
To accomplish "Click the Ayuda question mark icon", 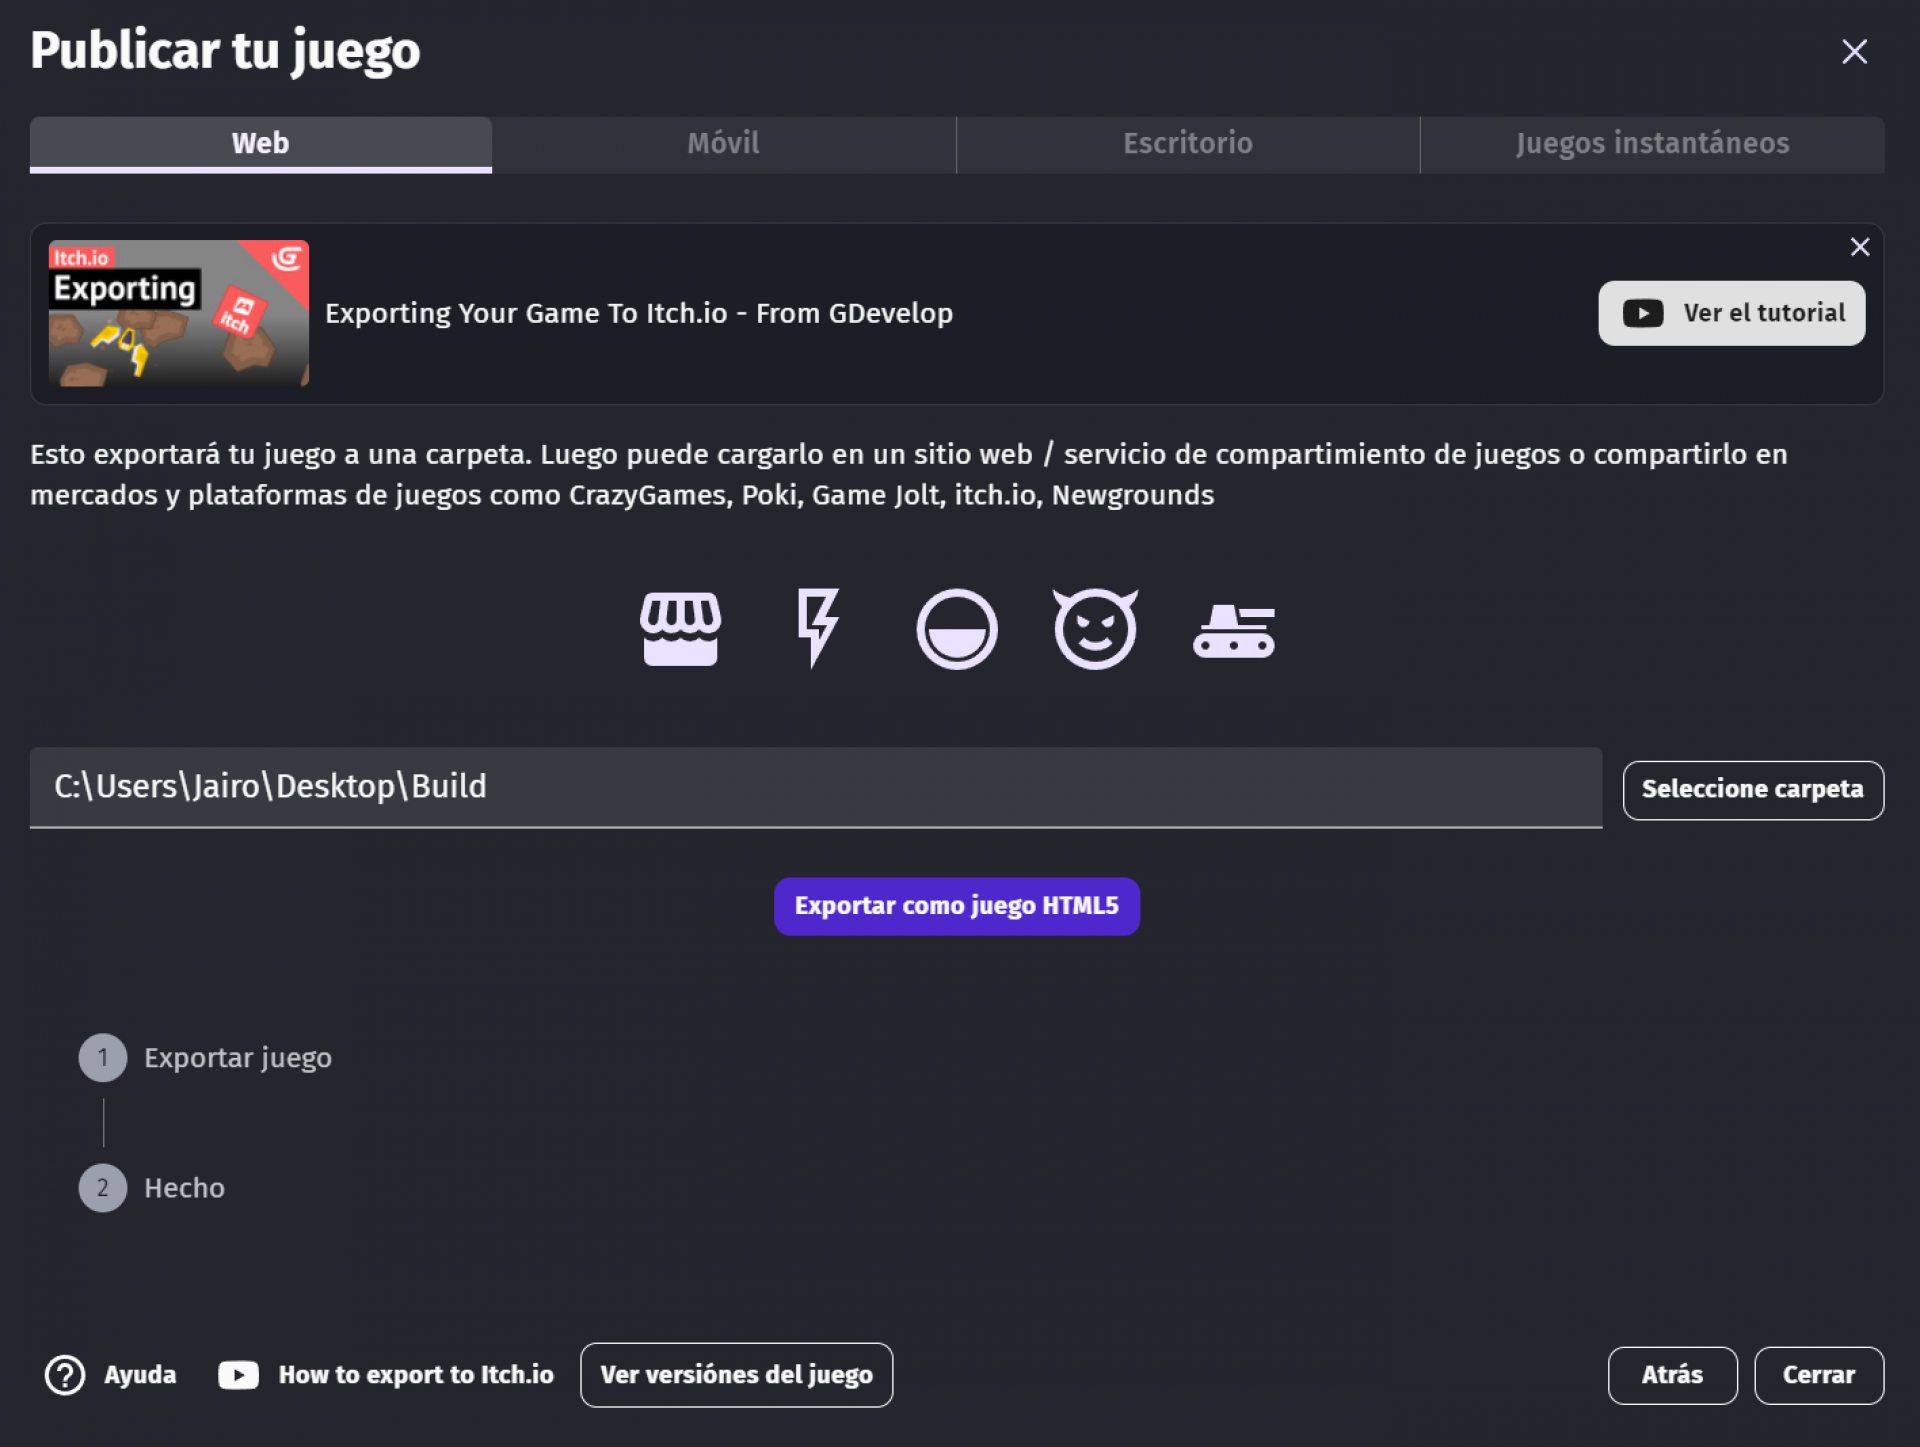I will (65, 1375).
